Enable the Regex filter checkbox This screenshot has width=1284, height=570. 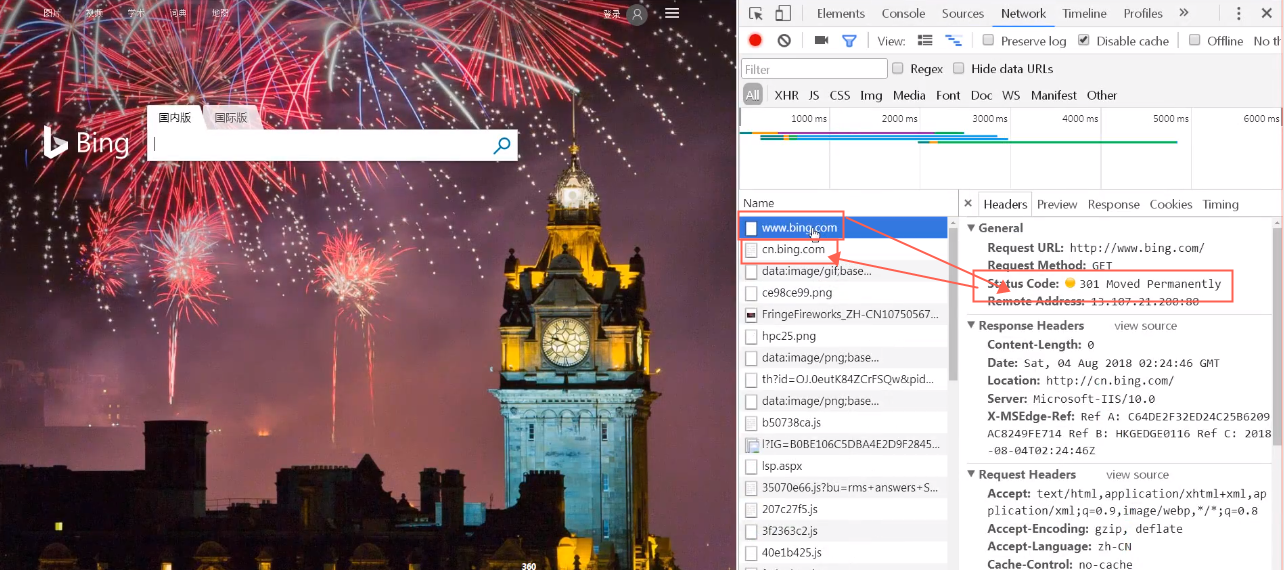pyautogui.click(x=897, y=68)
